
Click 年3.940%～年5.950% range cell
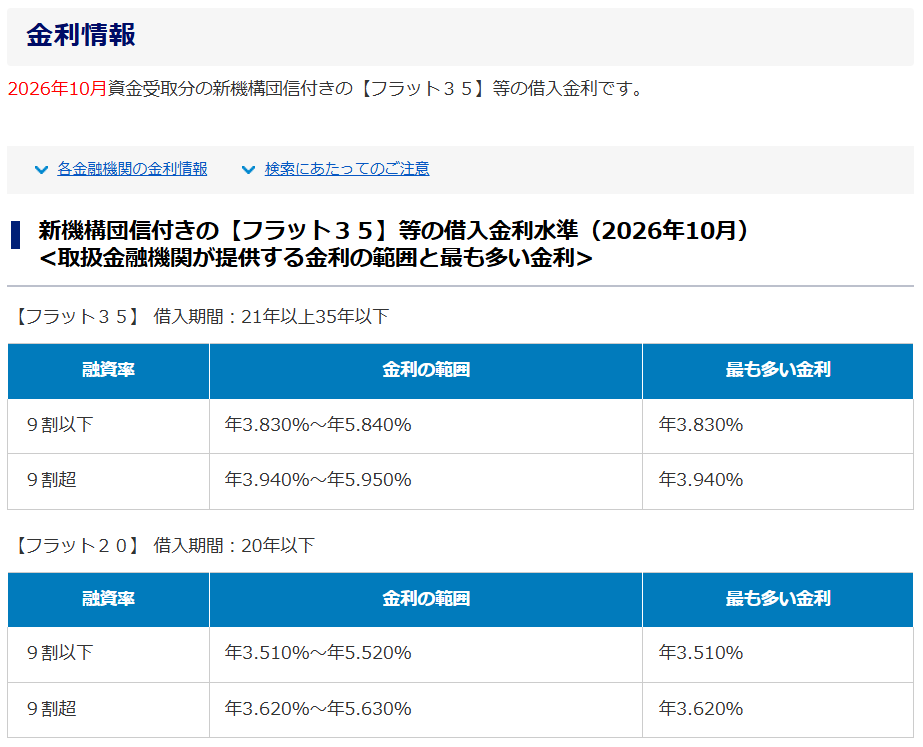(x=426, y=481)
